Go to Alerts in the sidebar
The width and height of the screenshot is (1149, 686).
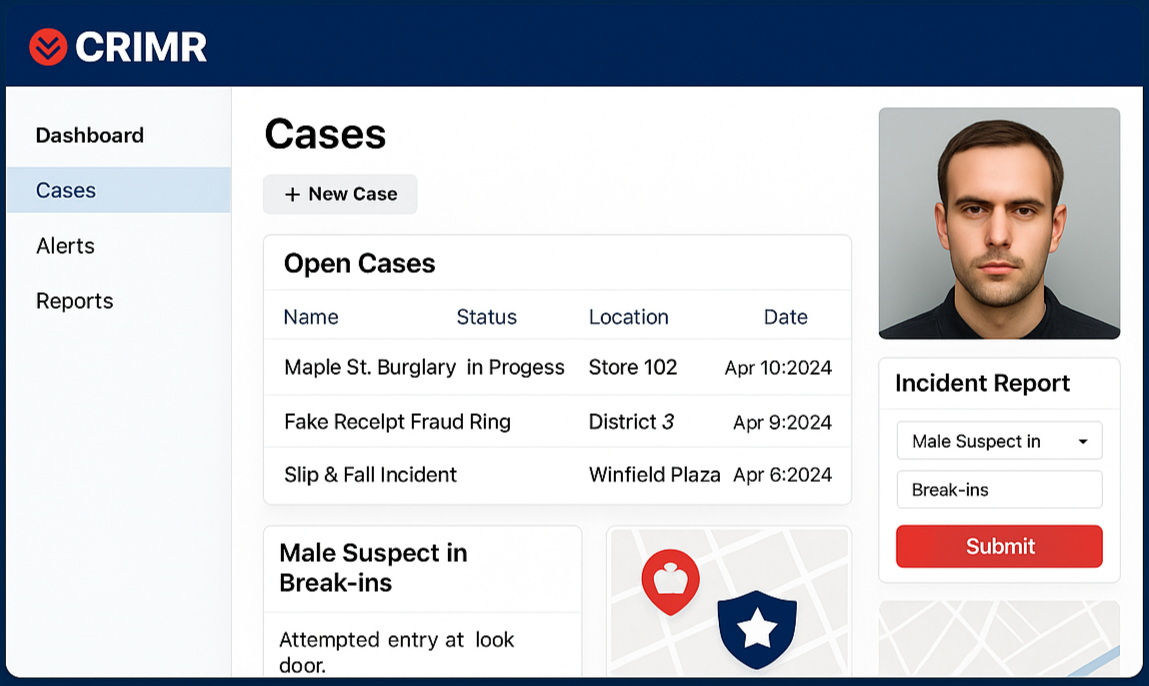coord(65,246)
